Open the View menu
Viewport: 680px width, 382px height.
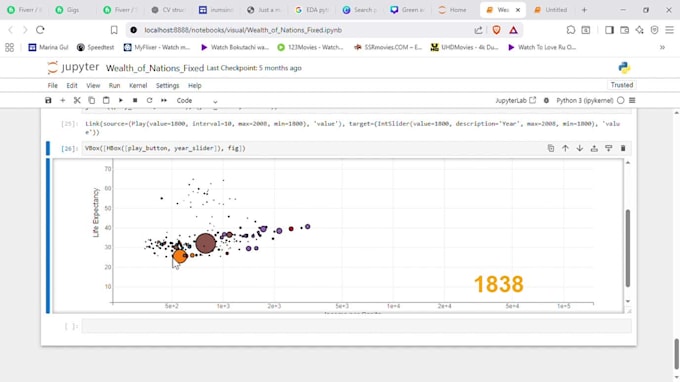[93, 85]
